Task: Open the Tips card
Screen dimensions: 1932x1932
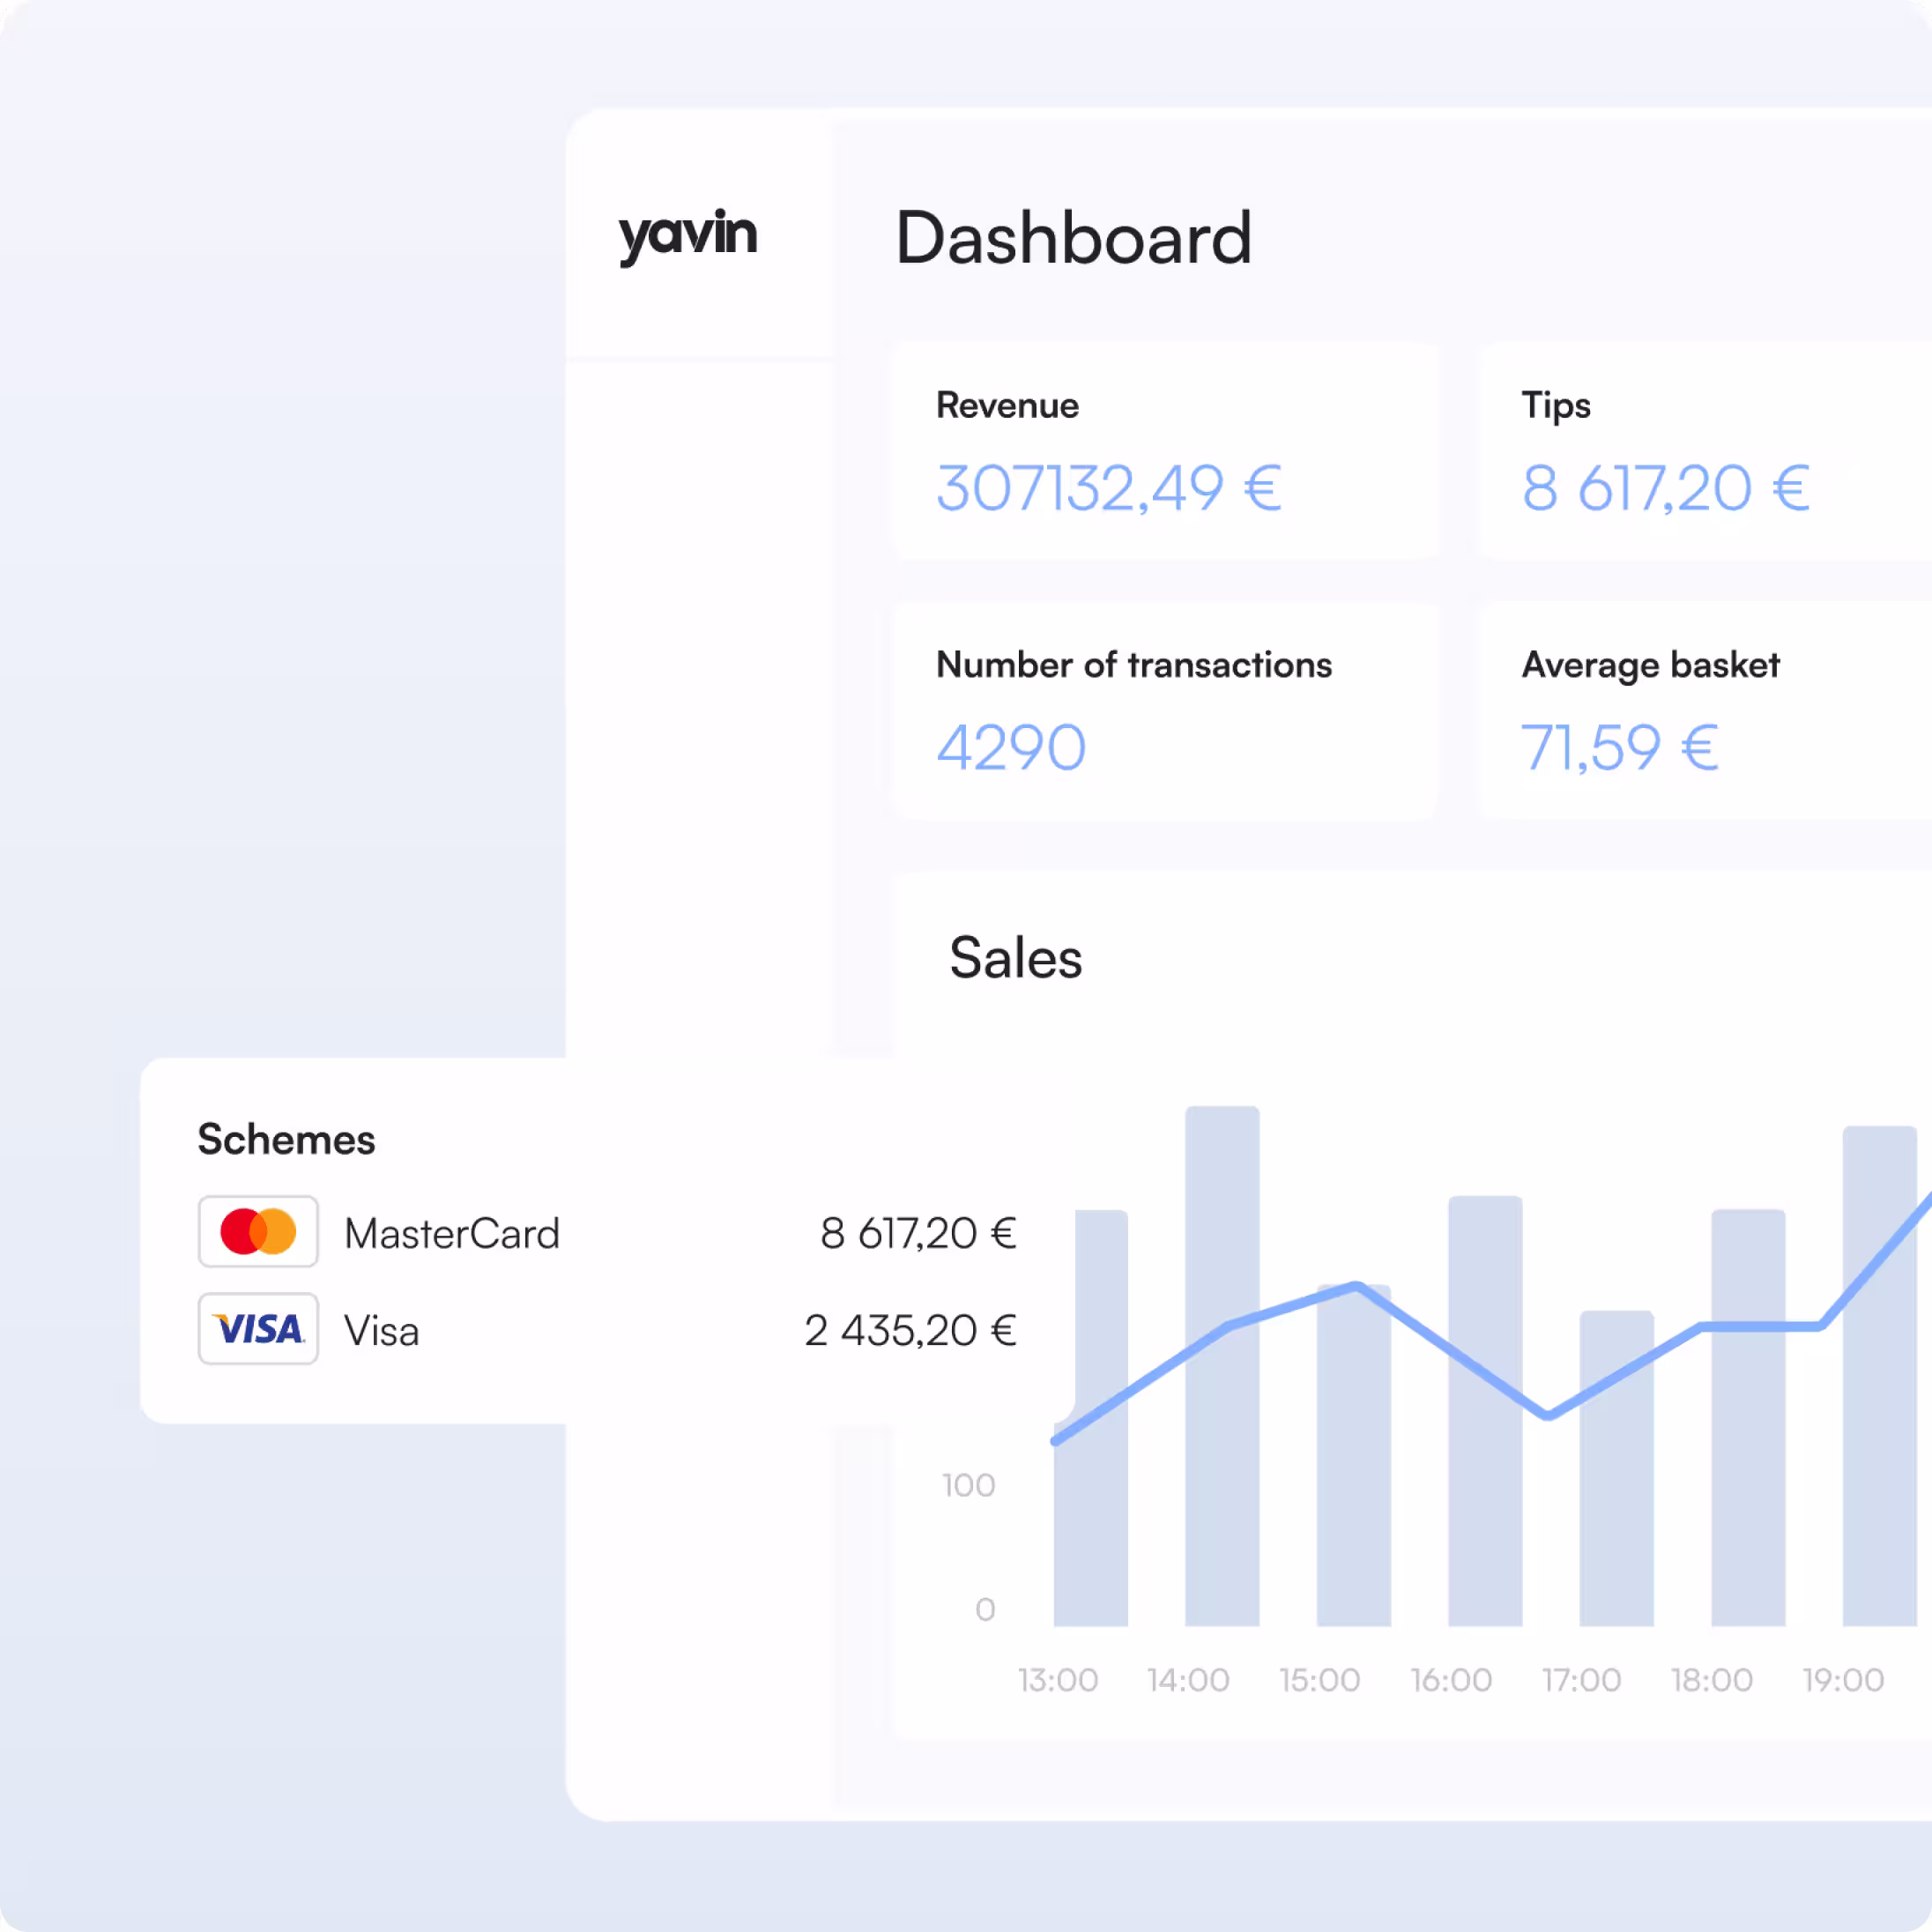Action: click(x=1700, y=450)
